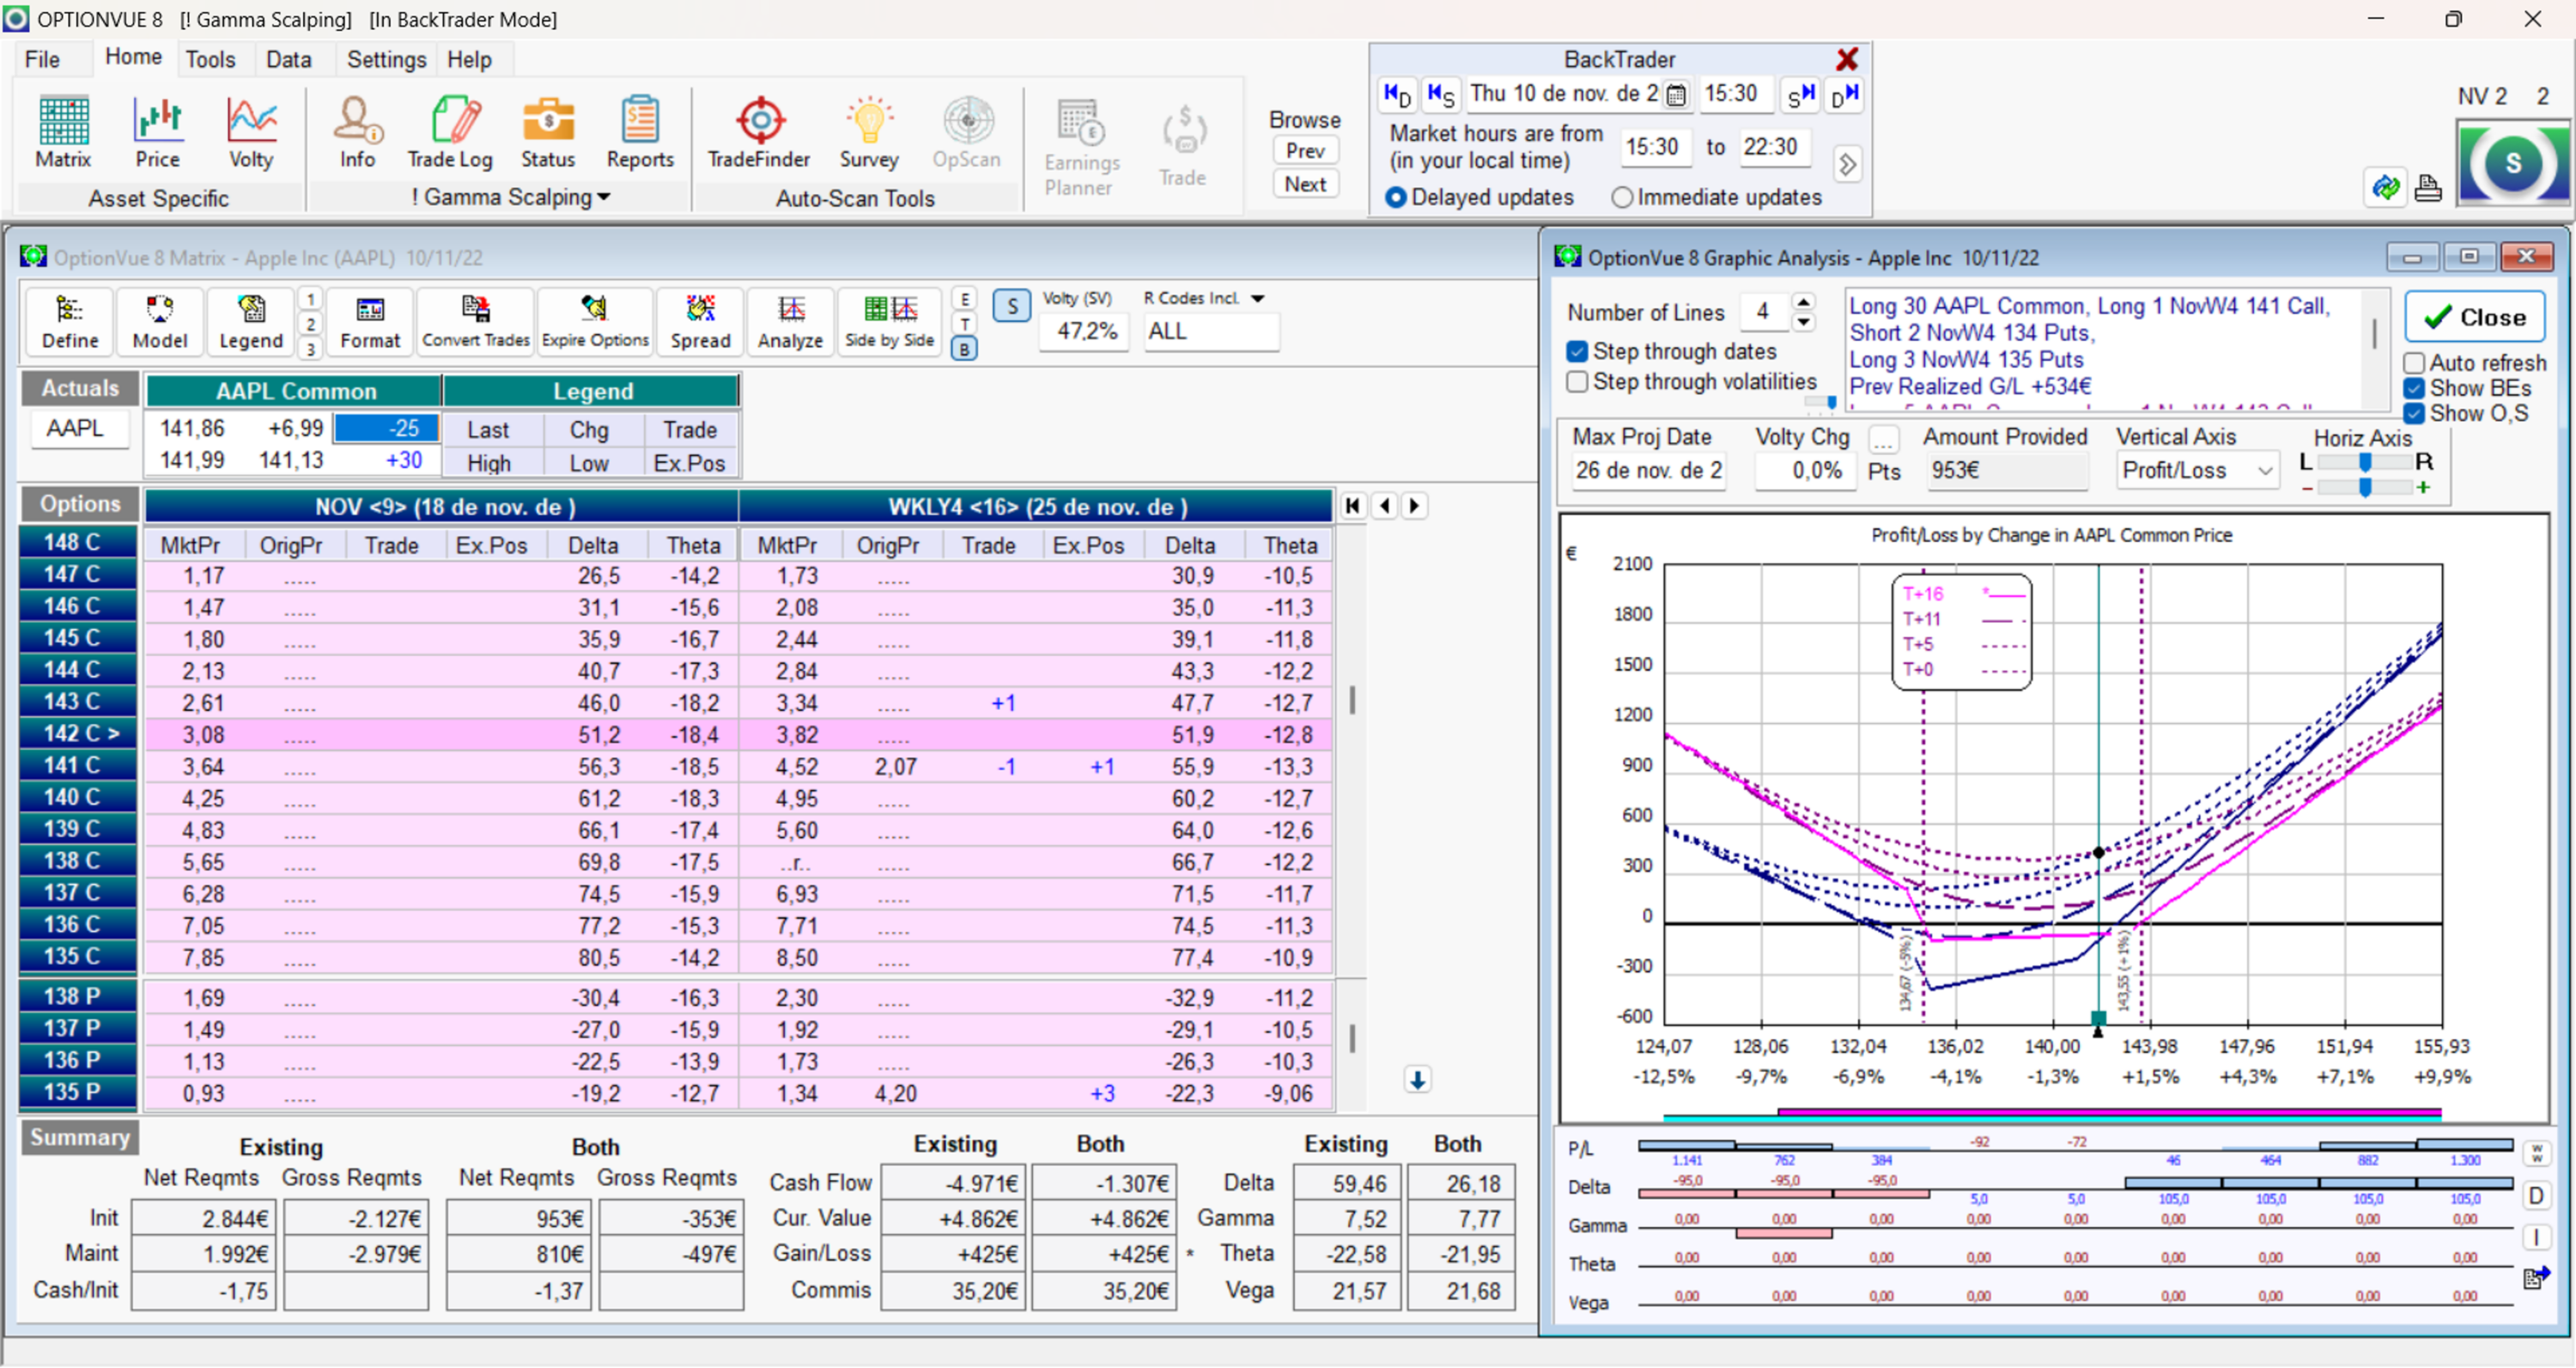Click the Analyze toolbar icon

(790, 322)
